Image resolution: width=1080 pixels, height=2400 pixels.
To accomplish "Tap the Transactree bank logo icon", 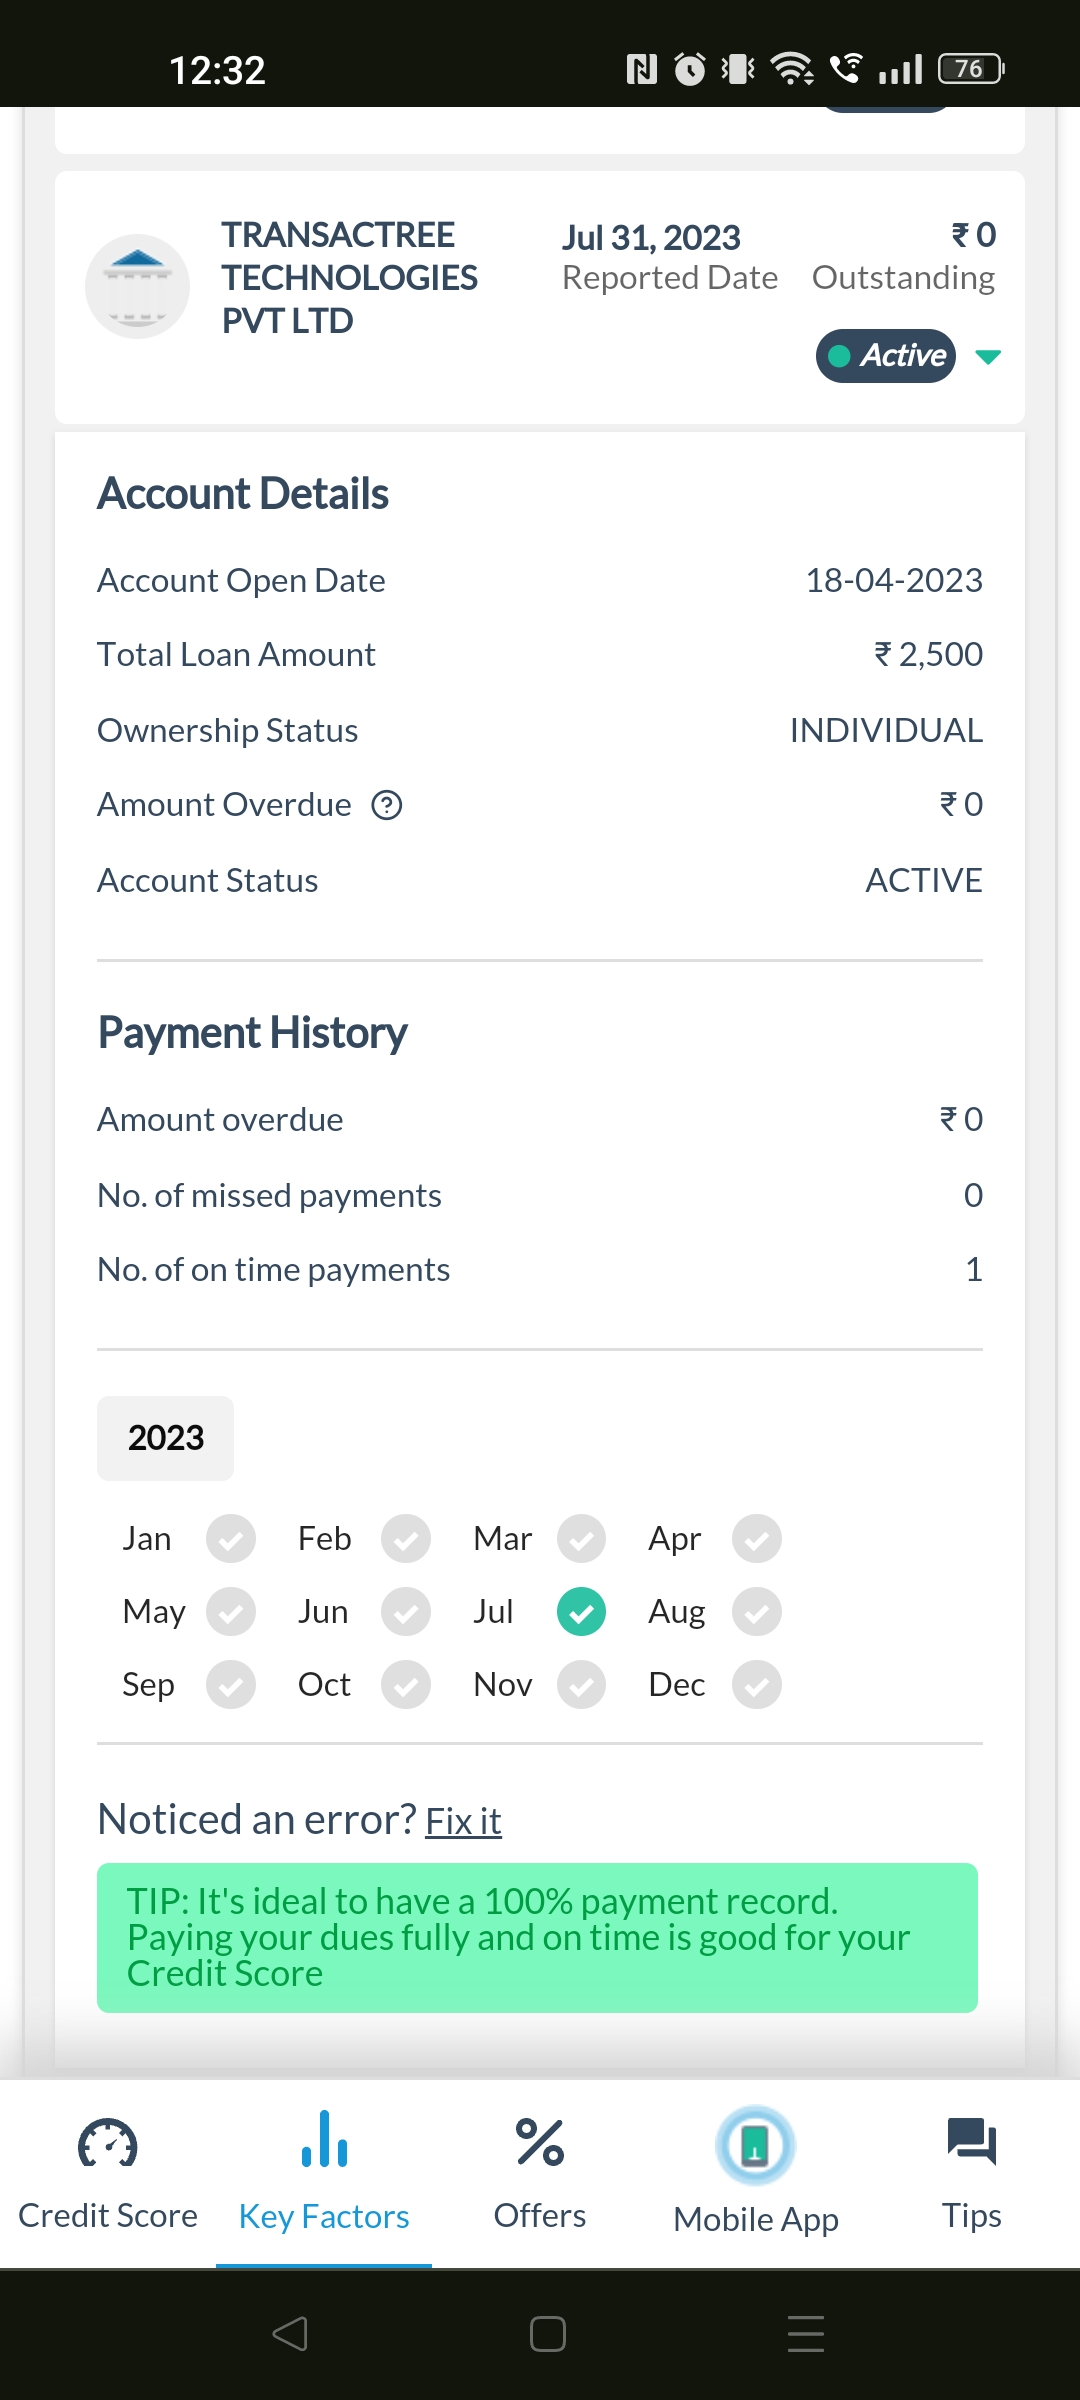I will (x=137, y=287).
